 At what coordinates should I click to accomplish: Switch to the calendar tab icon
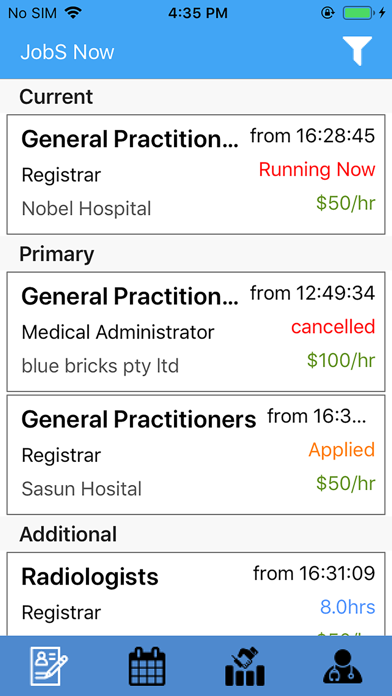tap(147, 666)
